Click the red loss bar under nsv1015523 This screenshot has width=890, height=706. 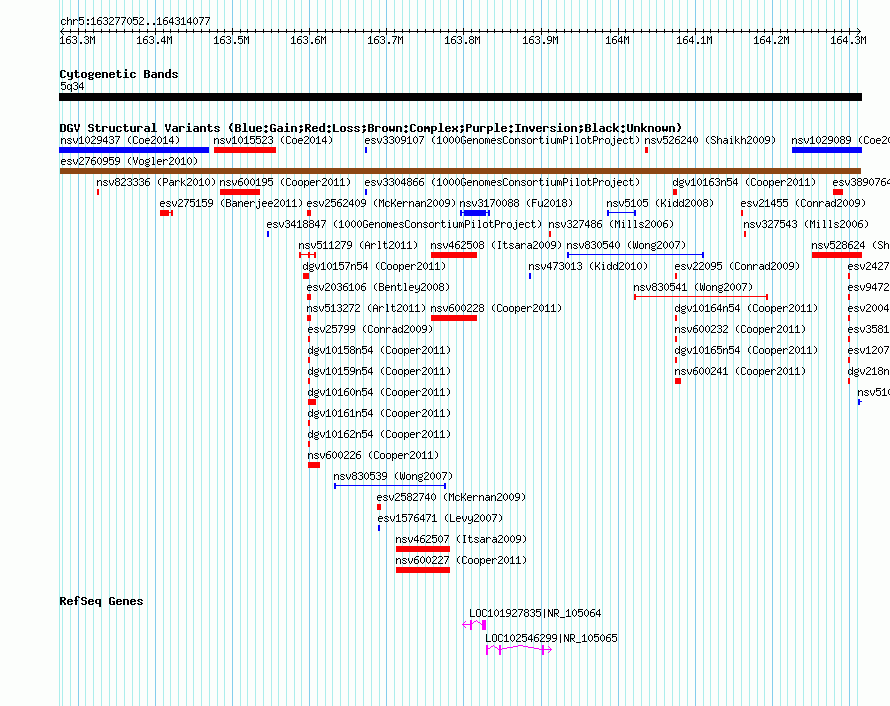tap(245, 150)
